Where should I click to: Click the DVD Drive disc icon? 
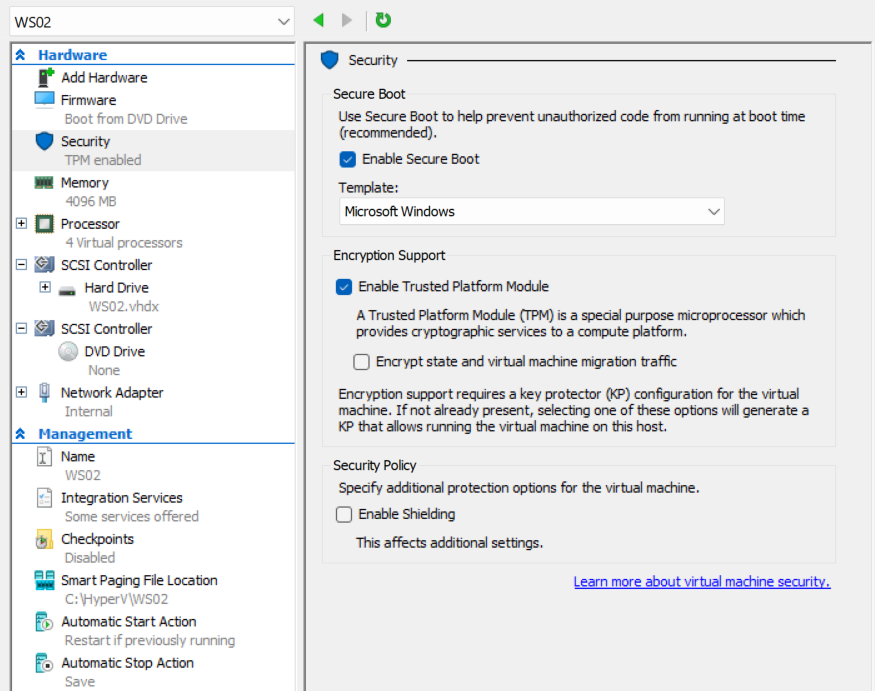[x=68, y=351]
